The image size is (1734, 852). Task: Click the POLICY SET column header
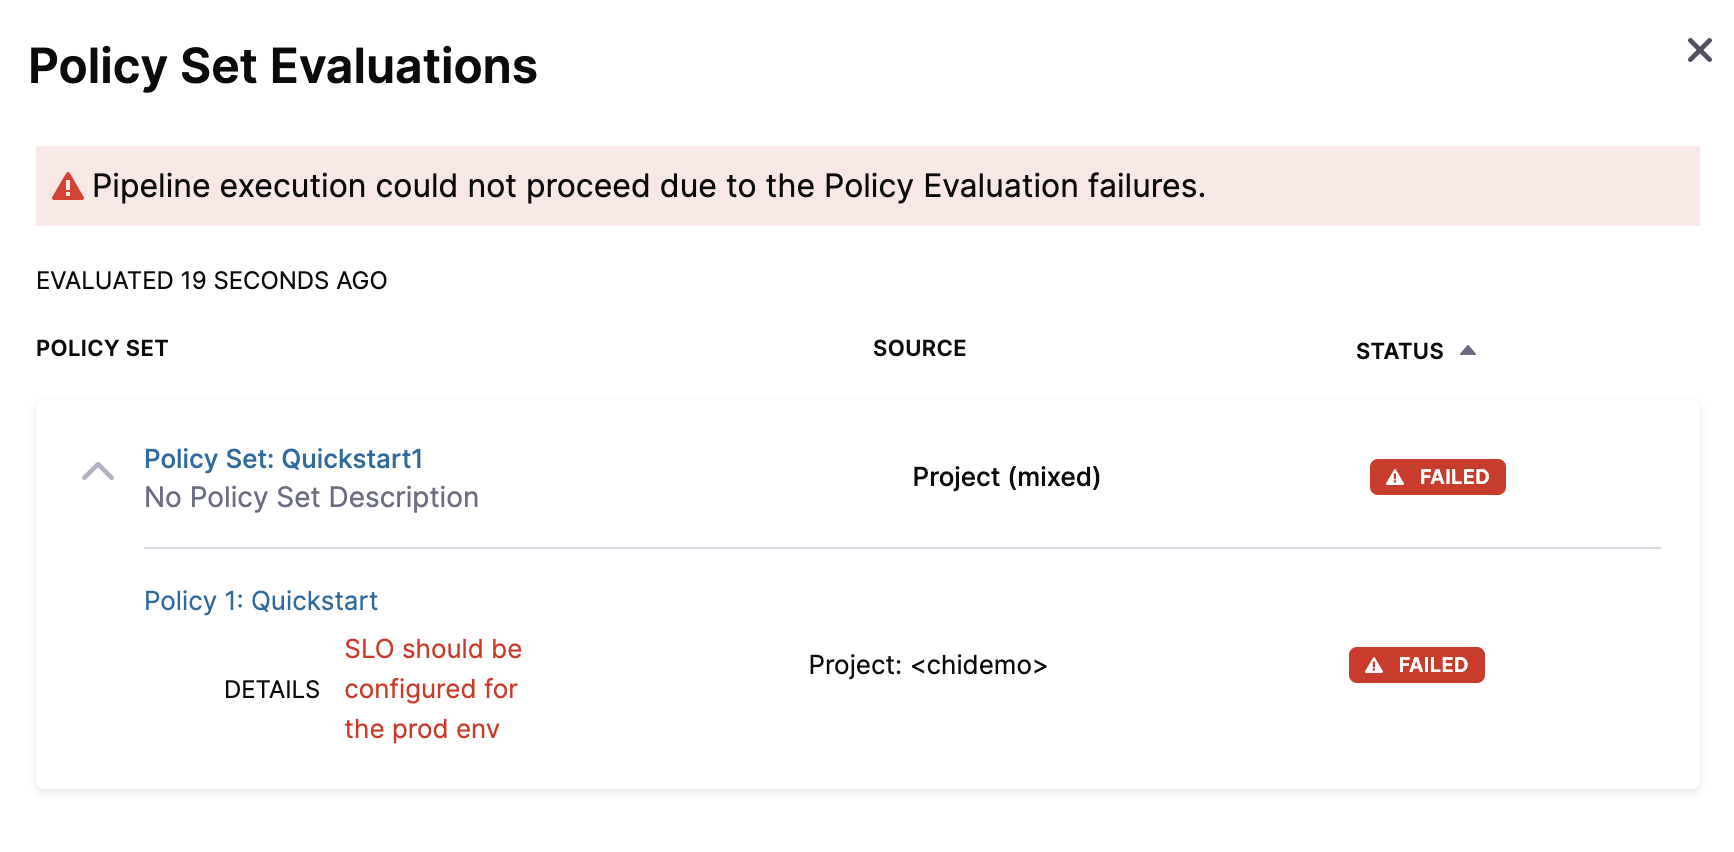pos(102,348)
